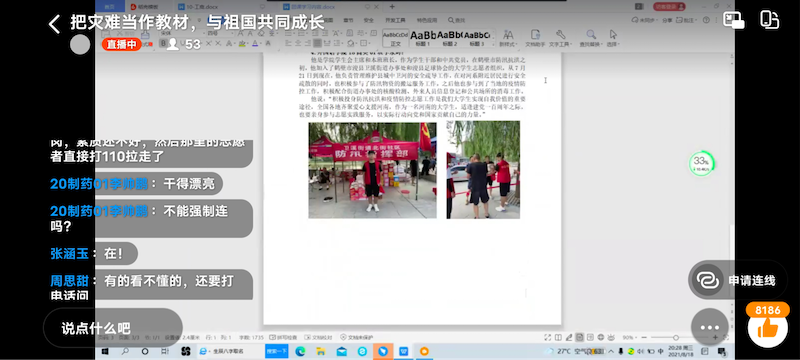Open the 选择 select tool dropdown
Screen dimensions: 800x360
613,38
